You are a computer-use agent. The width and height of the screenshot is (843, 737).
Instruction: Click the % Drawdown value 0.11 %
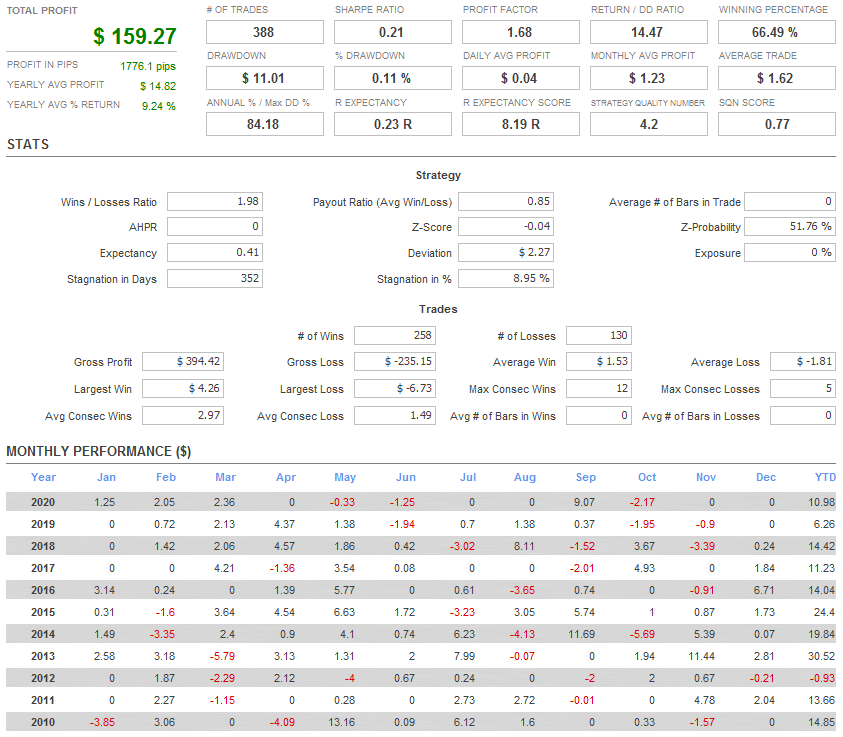(x=392, y=78)
